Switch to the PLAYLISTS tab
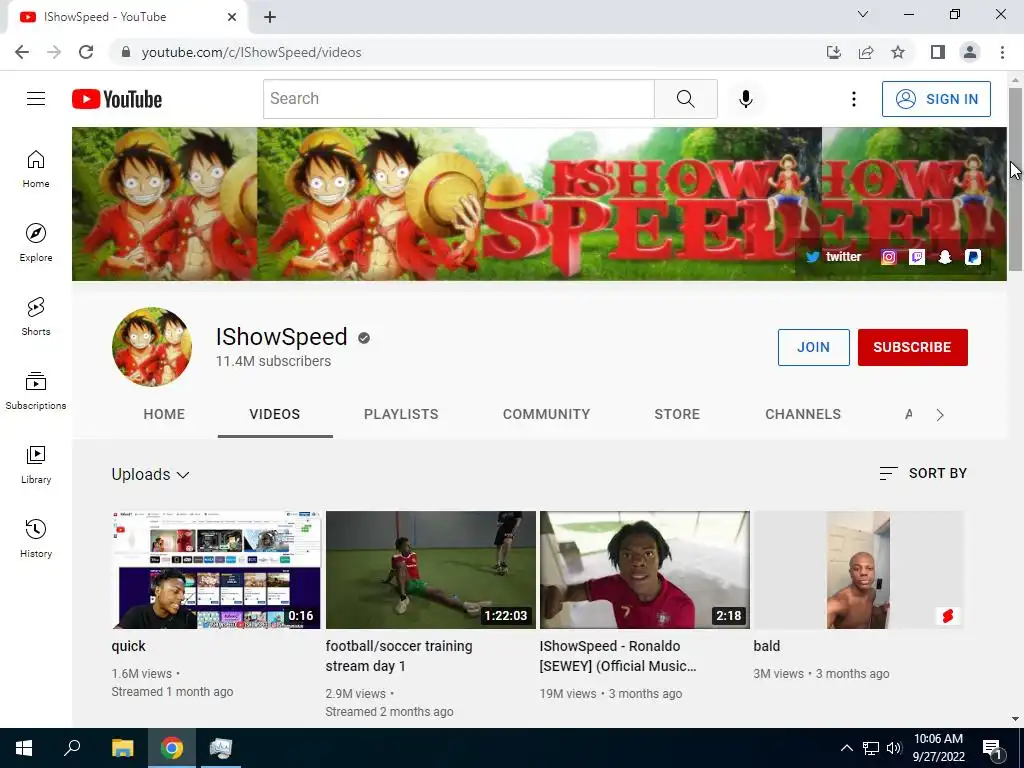 tap(401, 414)
